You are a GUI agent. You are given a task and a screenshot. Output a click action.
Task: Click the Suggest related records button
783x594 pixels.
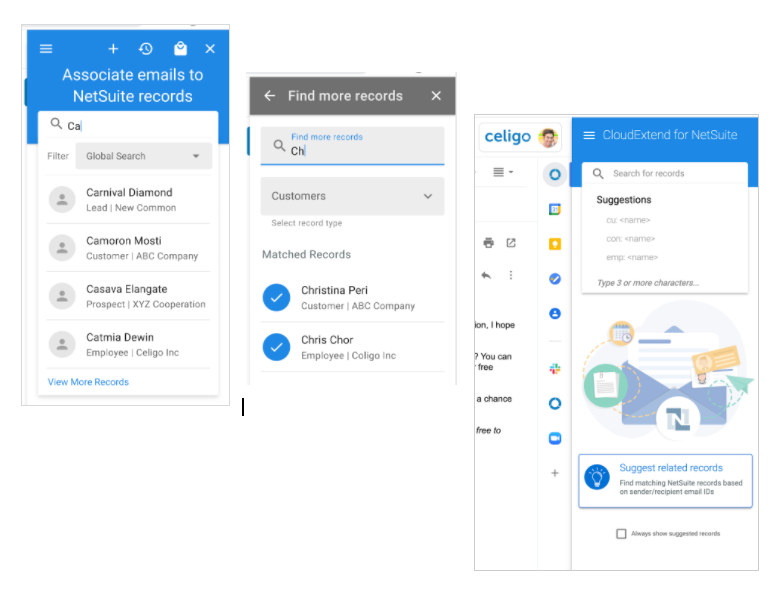(x=665, y=481)
